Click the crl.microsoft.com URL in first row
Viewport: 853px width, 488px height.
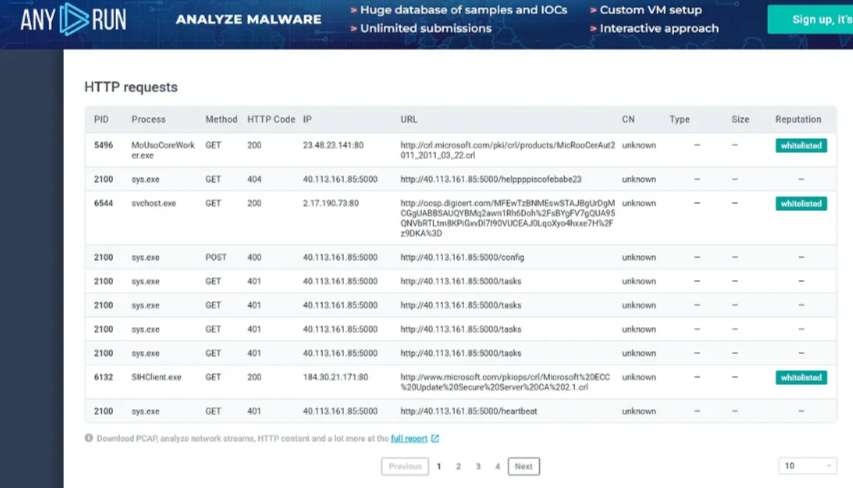(x=507, y=151)
